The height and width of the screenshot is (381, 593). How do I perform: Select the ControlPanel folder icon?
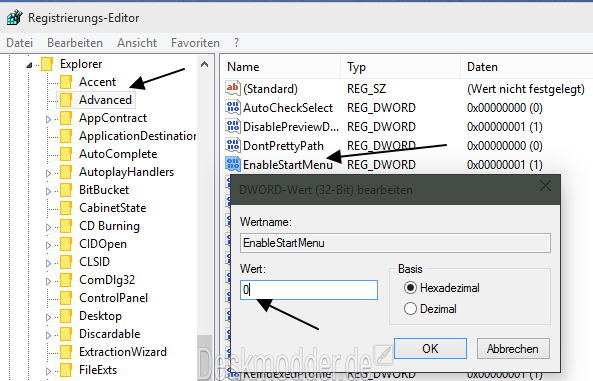coord(66,298)
